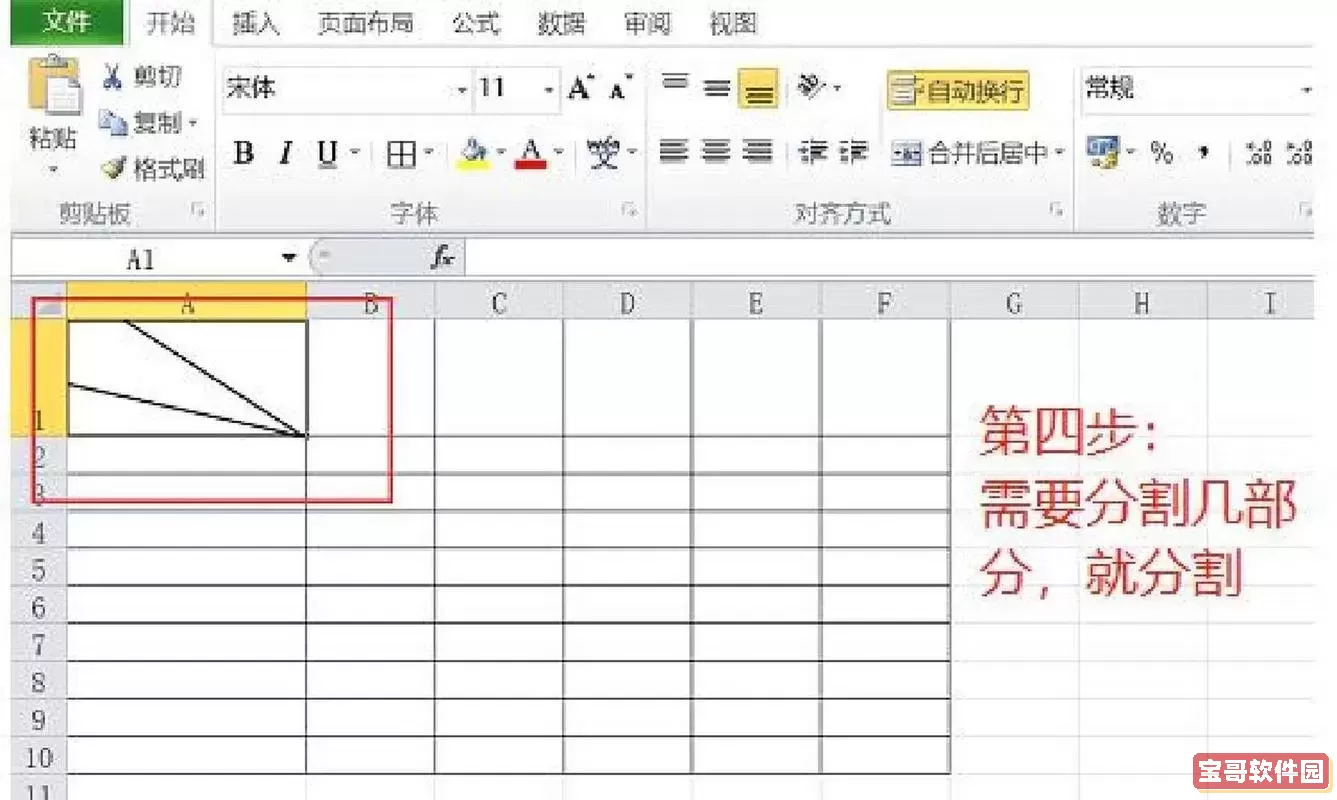Decrease font size with small A icon
Viewport: 1337px width, 800px height.
pyautogui.click(x=621, y=89)
